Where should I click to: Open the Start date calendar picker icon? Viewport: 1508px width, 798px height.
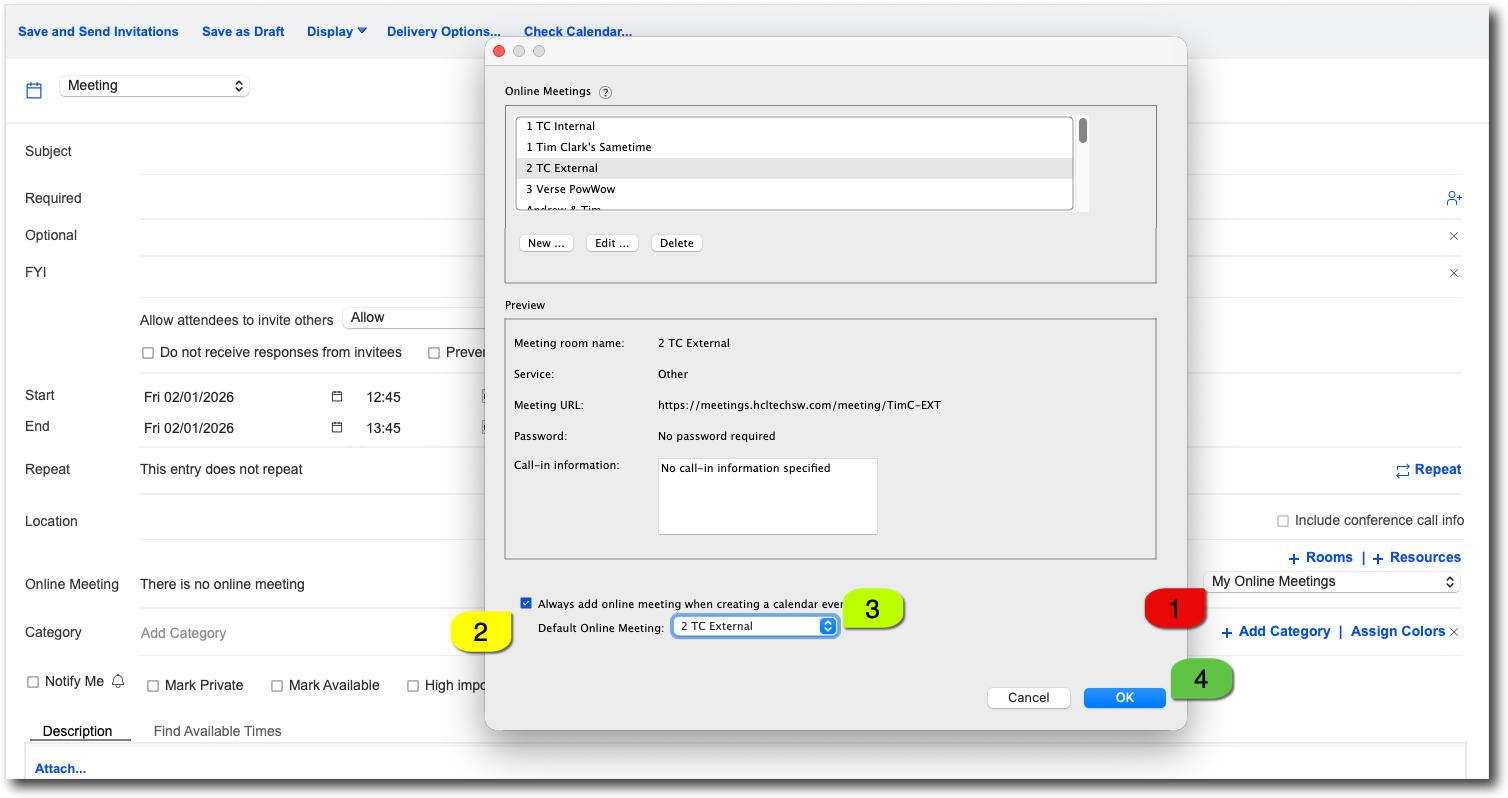pyautogui.click(x=337, y=397)
